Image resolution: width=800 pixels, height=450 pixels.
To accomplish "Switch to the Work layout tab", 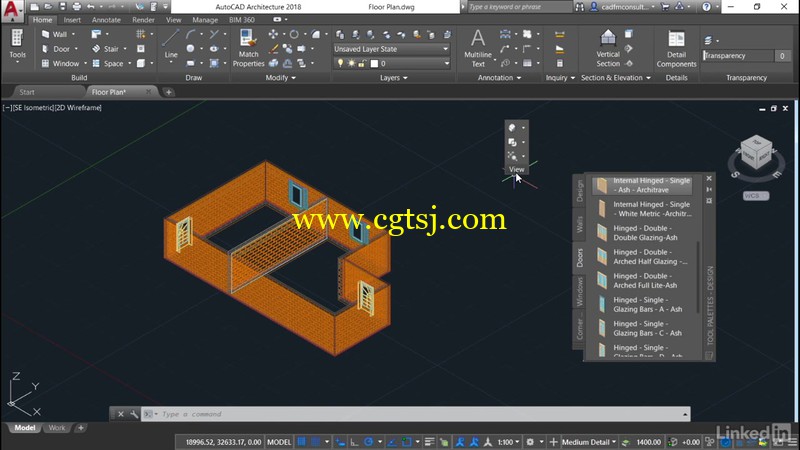I will pyautogui.click(x=57, y=428).
